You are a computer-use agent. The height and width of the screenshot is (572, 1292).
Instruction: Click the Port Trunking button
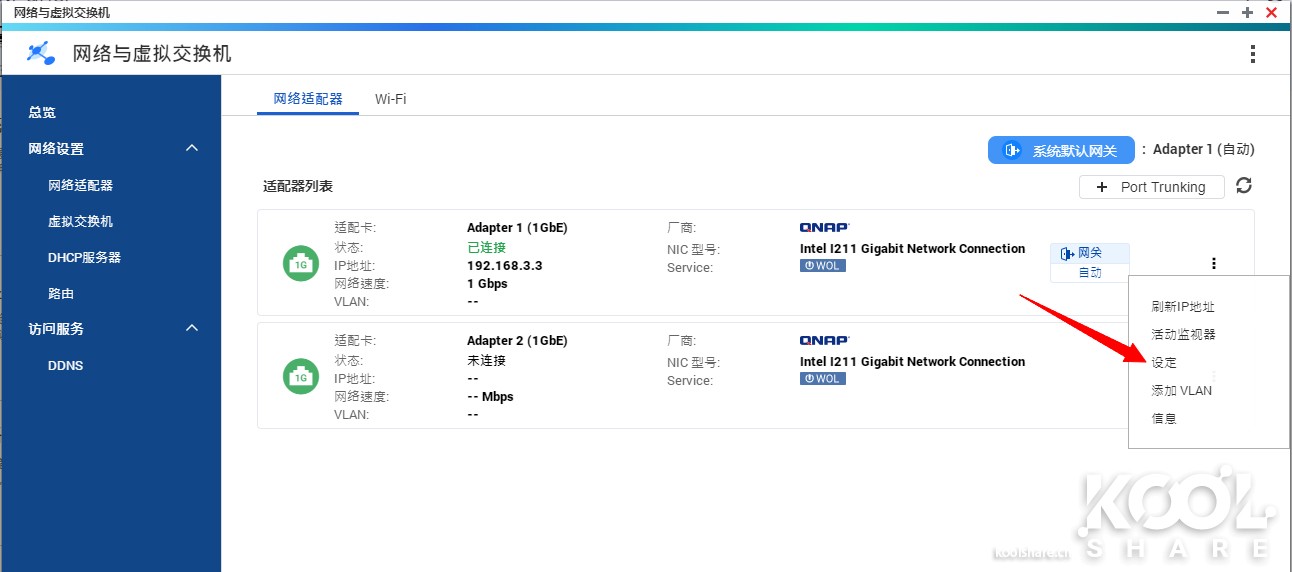tap(1152, 187)
